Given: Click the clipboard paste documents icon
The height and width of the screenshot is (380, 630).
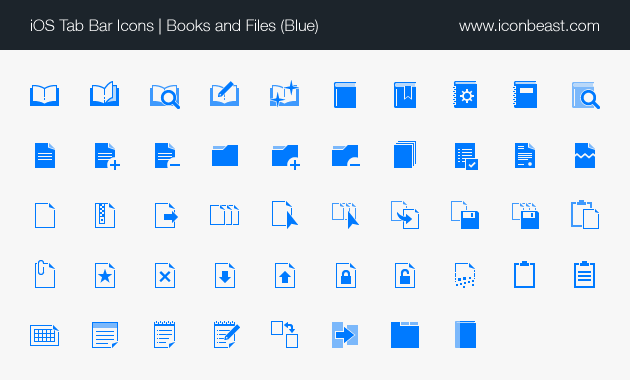Looking at the screenshot, I should tap(585, 215).
